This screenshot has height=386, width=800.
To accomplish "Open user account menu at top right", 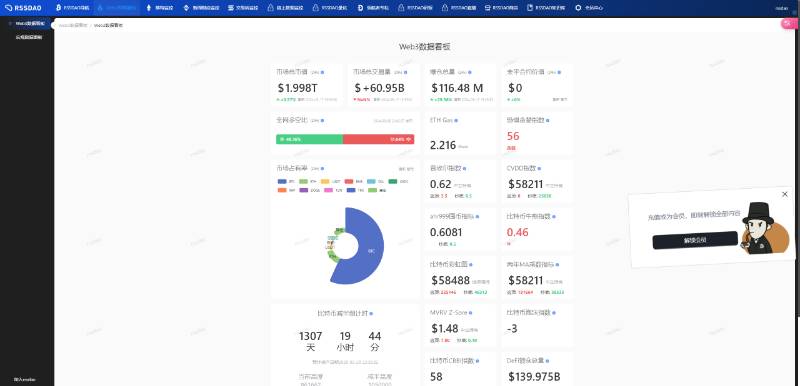I will 781,8.
